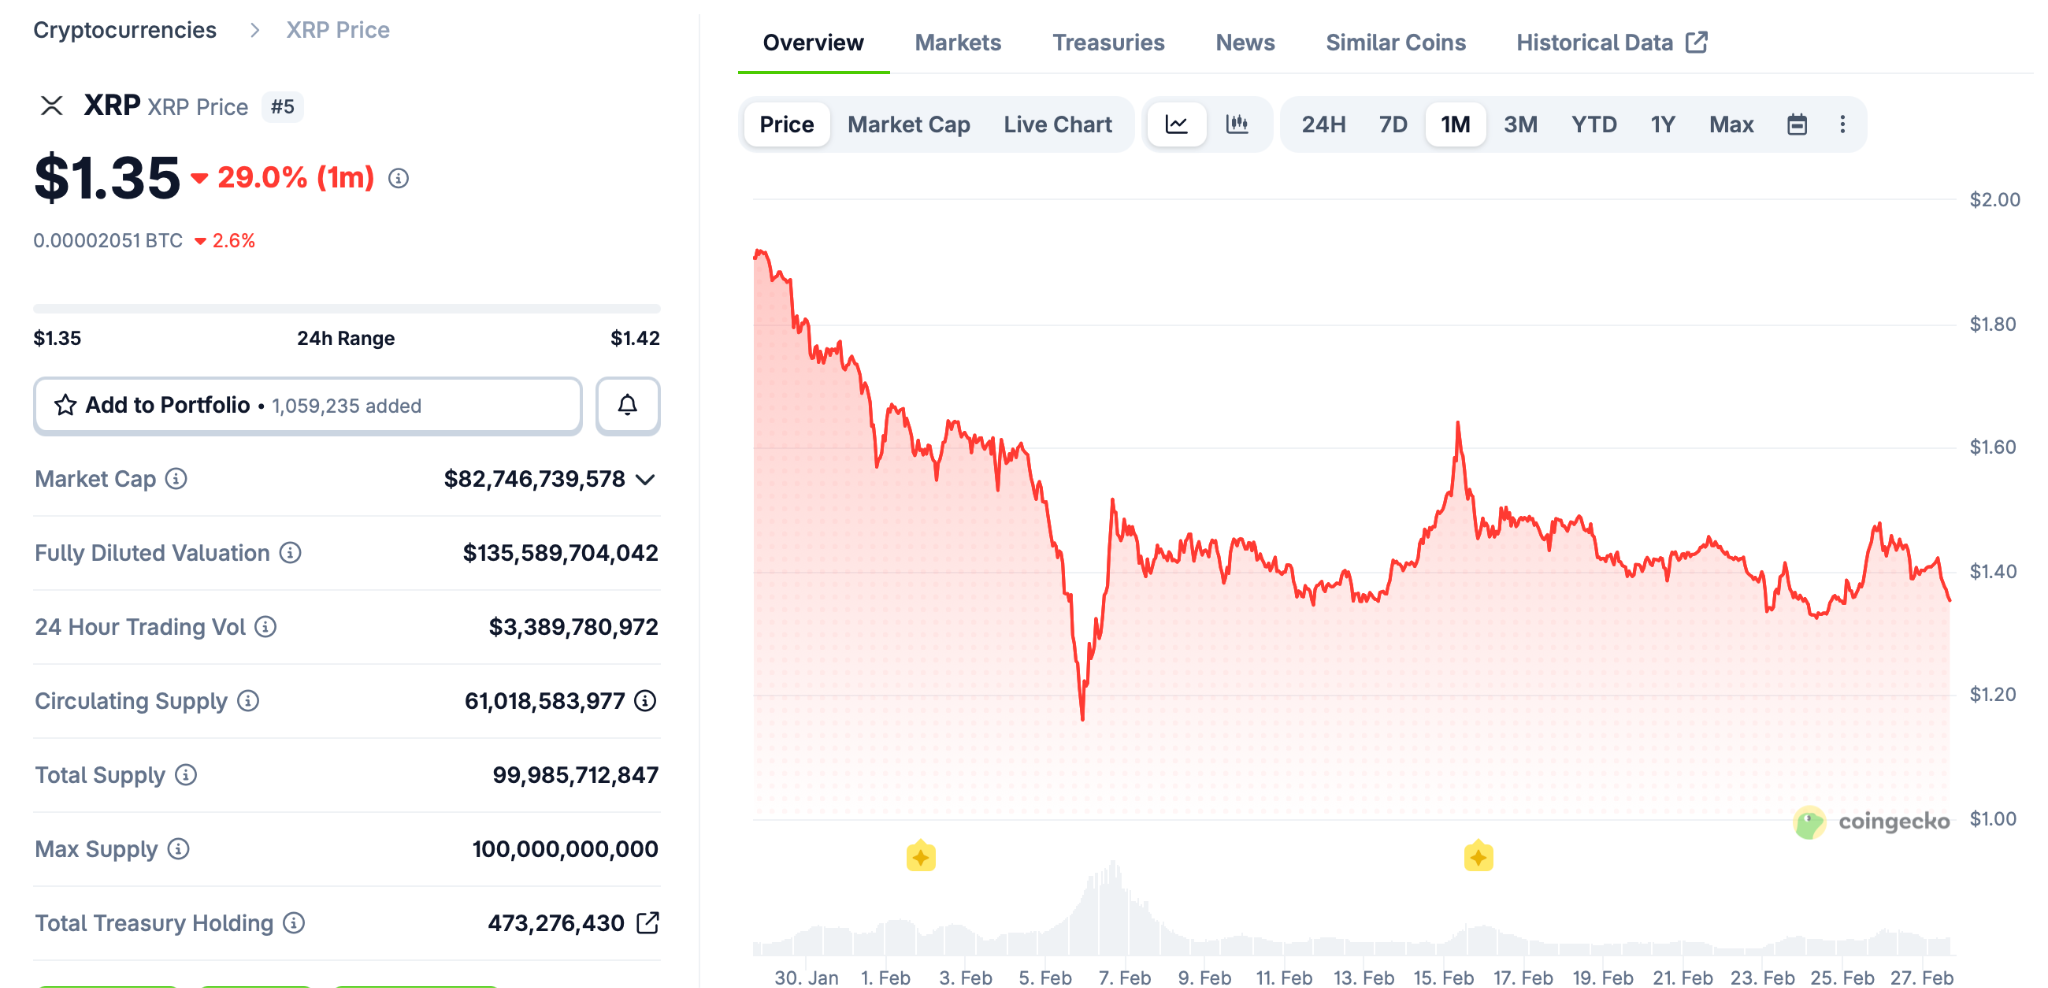Viewport: 2048px width, 988px height.
Task: Click the yellow event marker near 1. Feb
Action: click(921, 857)
